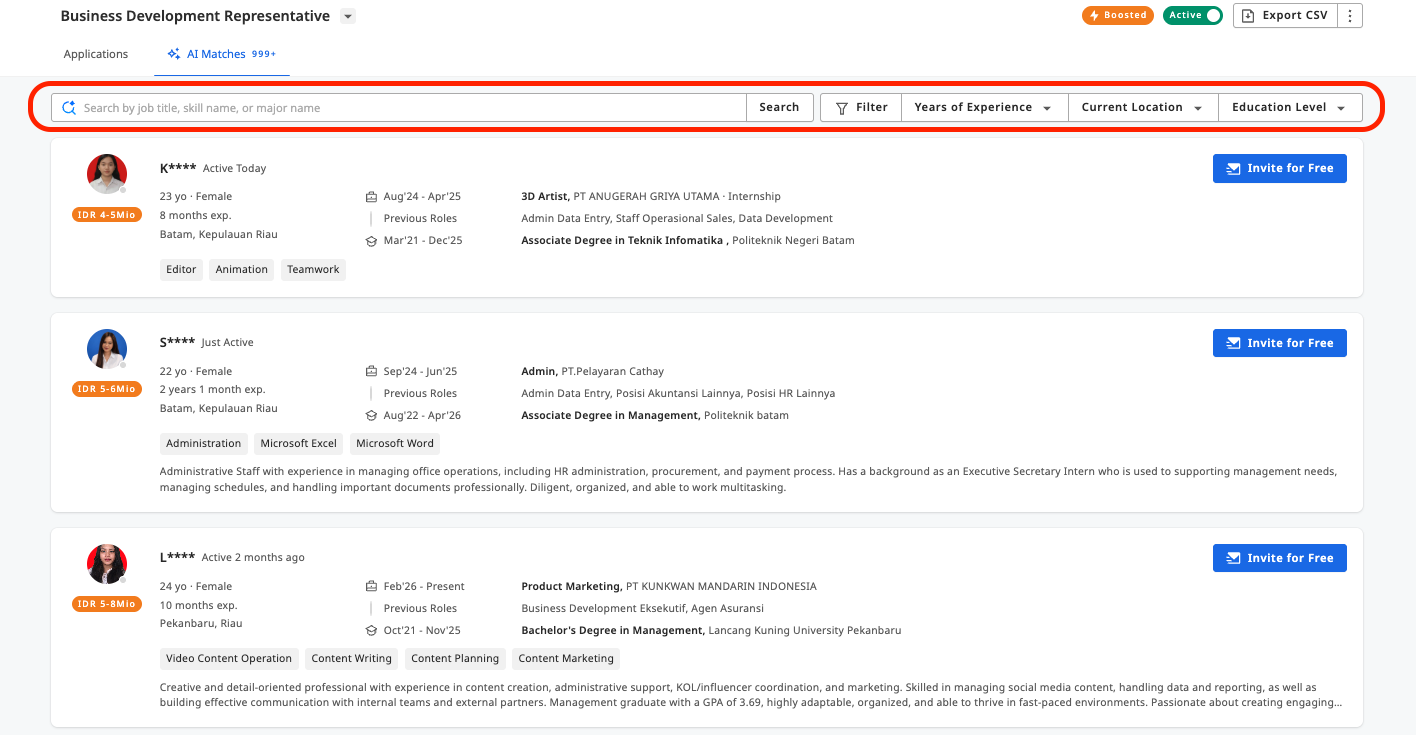Click S**** candidate's graduation cap icon
This screenshot has width=1416, height=735.
click(371, 416)
